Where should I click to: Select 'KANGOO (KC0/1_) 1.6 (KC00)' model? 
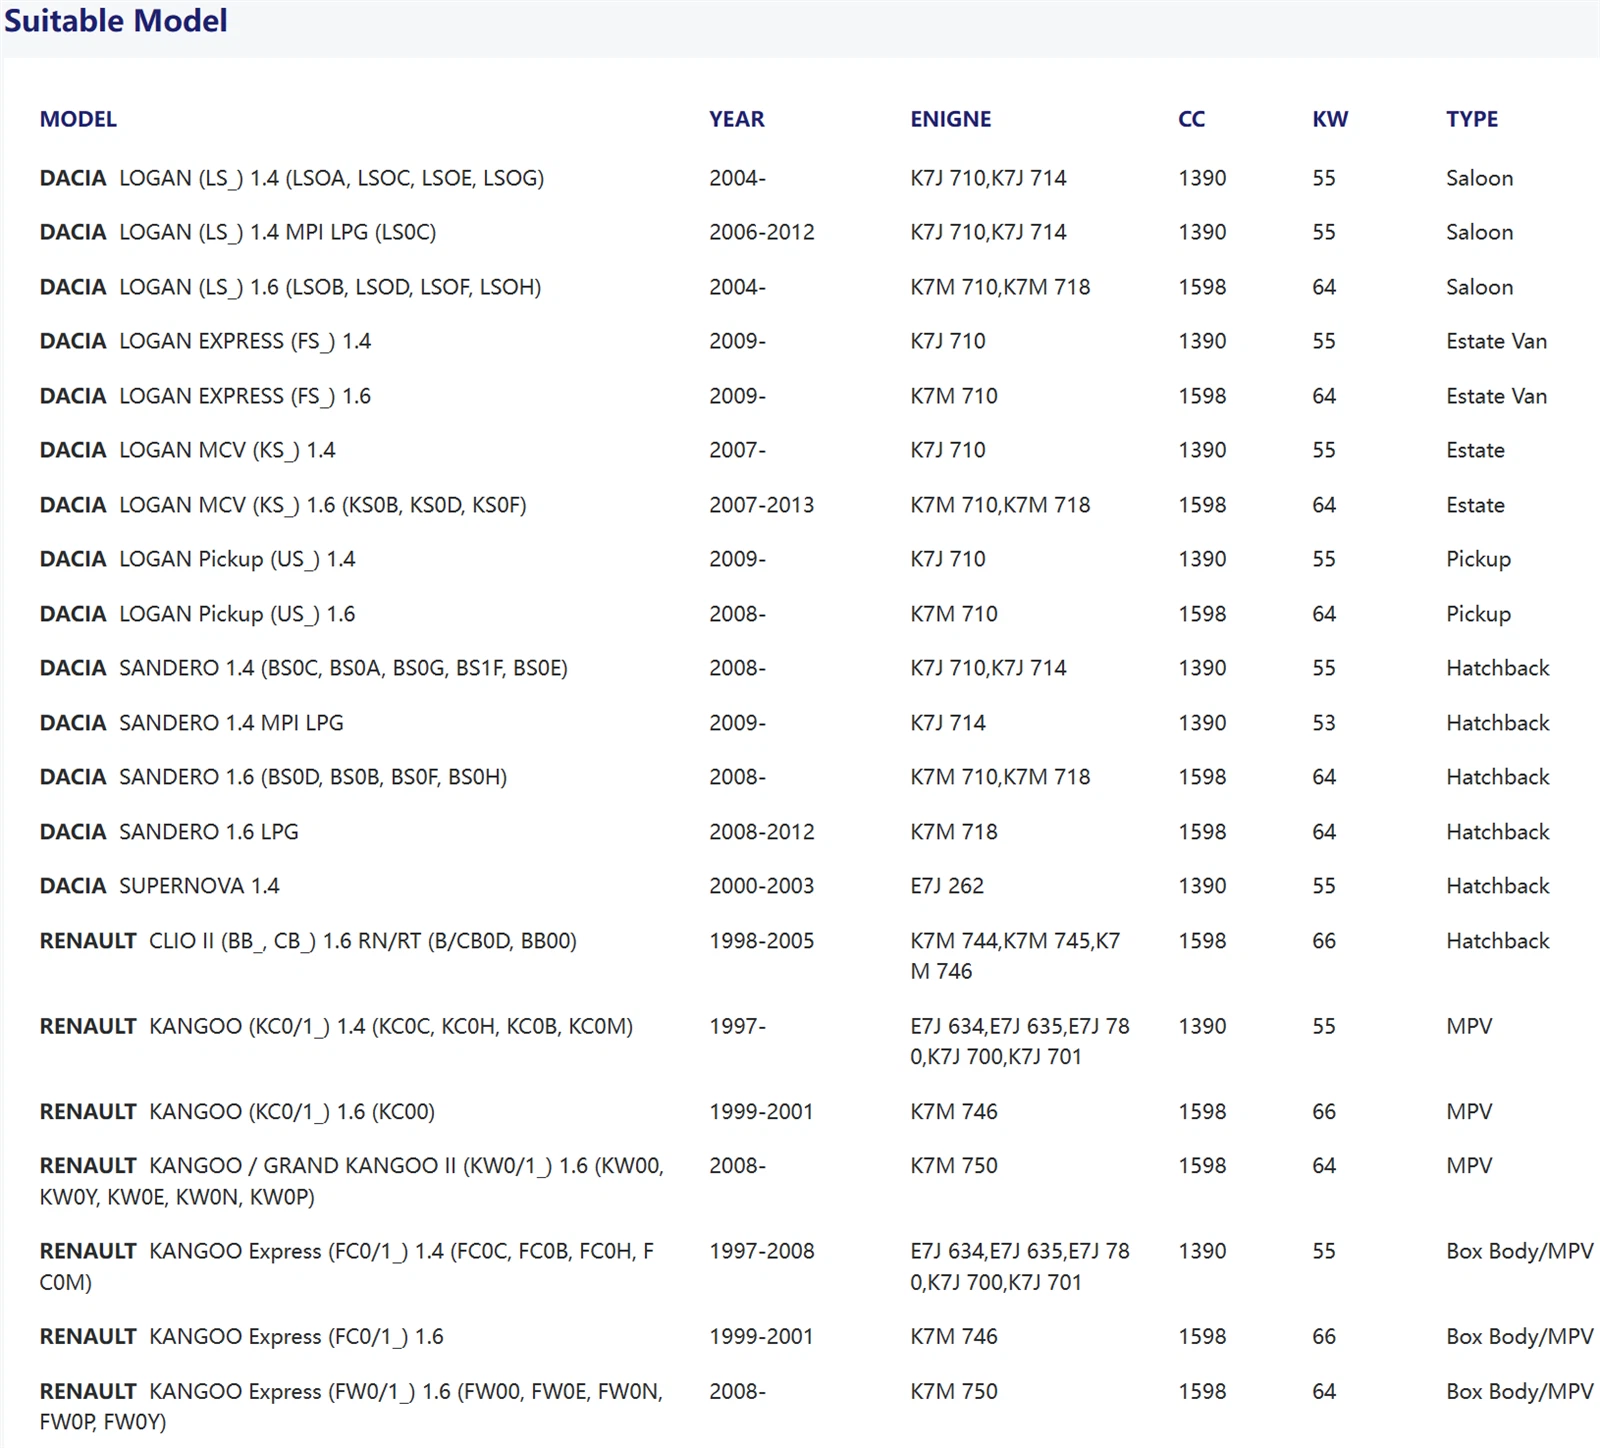click(237, 1112)
